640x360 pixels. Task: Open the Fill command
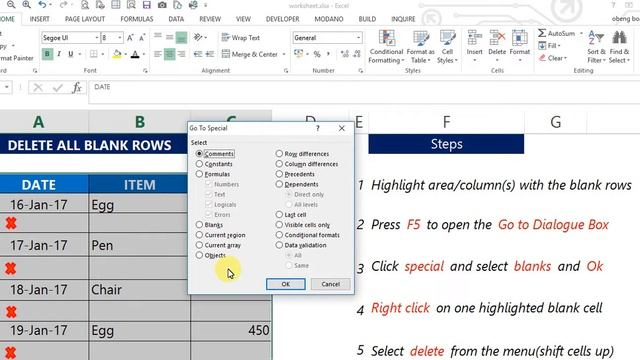coord(549,46)
